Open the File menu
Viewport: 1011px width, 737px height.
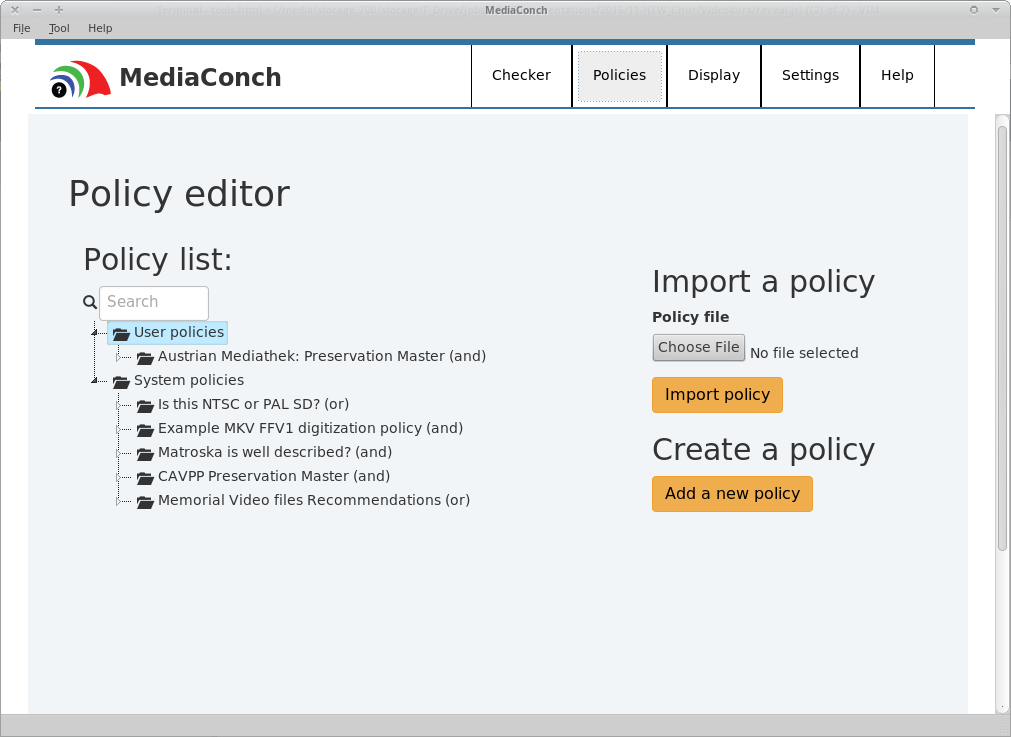coord(22,28)
